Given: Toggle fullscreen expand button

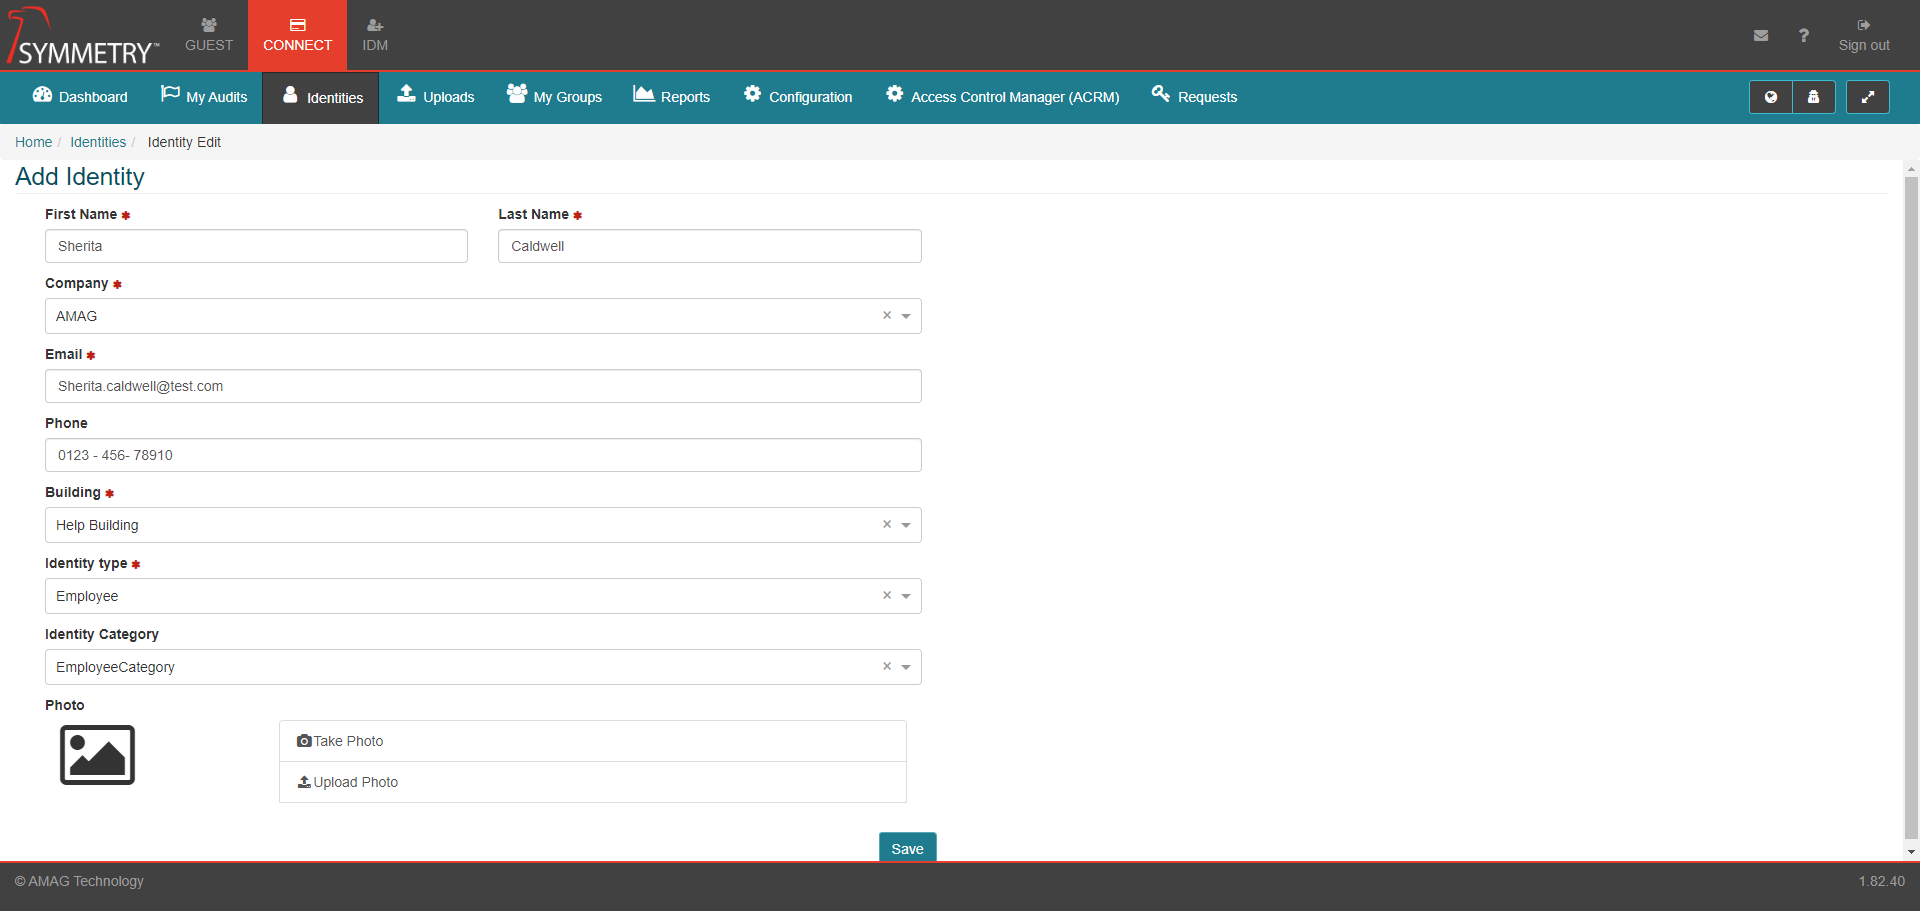Looking at the screenshot, I should tap(1867, 97).
